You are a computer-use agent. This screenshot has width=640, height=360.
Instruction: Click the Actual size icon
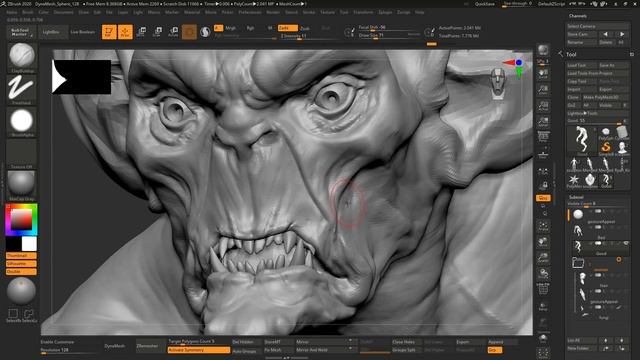click(543, 106)
